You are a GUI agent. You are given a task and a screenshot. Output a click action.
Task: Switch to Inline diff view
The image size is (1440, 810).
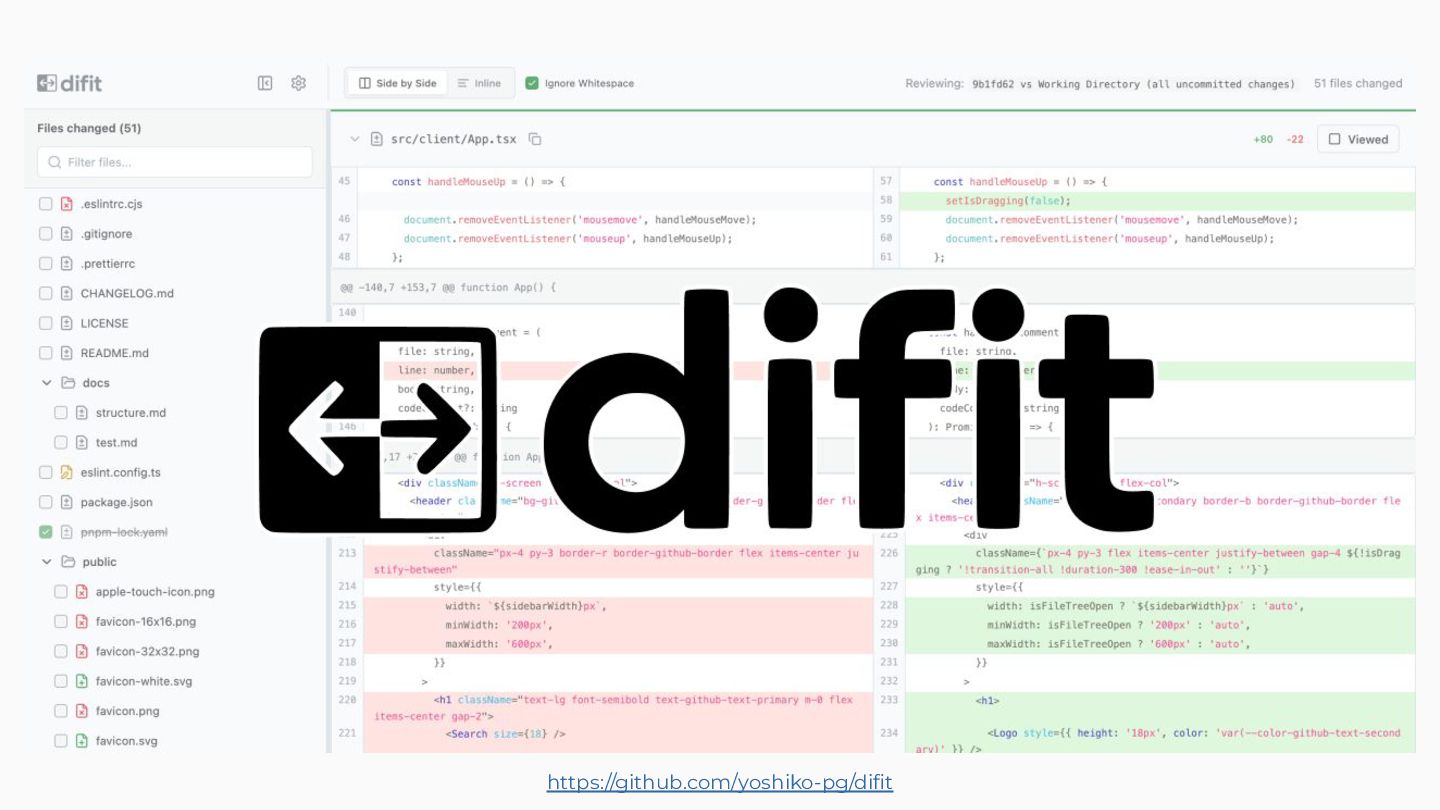click(x=479, y=83)
